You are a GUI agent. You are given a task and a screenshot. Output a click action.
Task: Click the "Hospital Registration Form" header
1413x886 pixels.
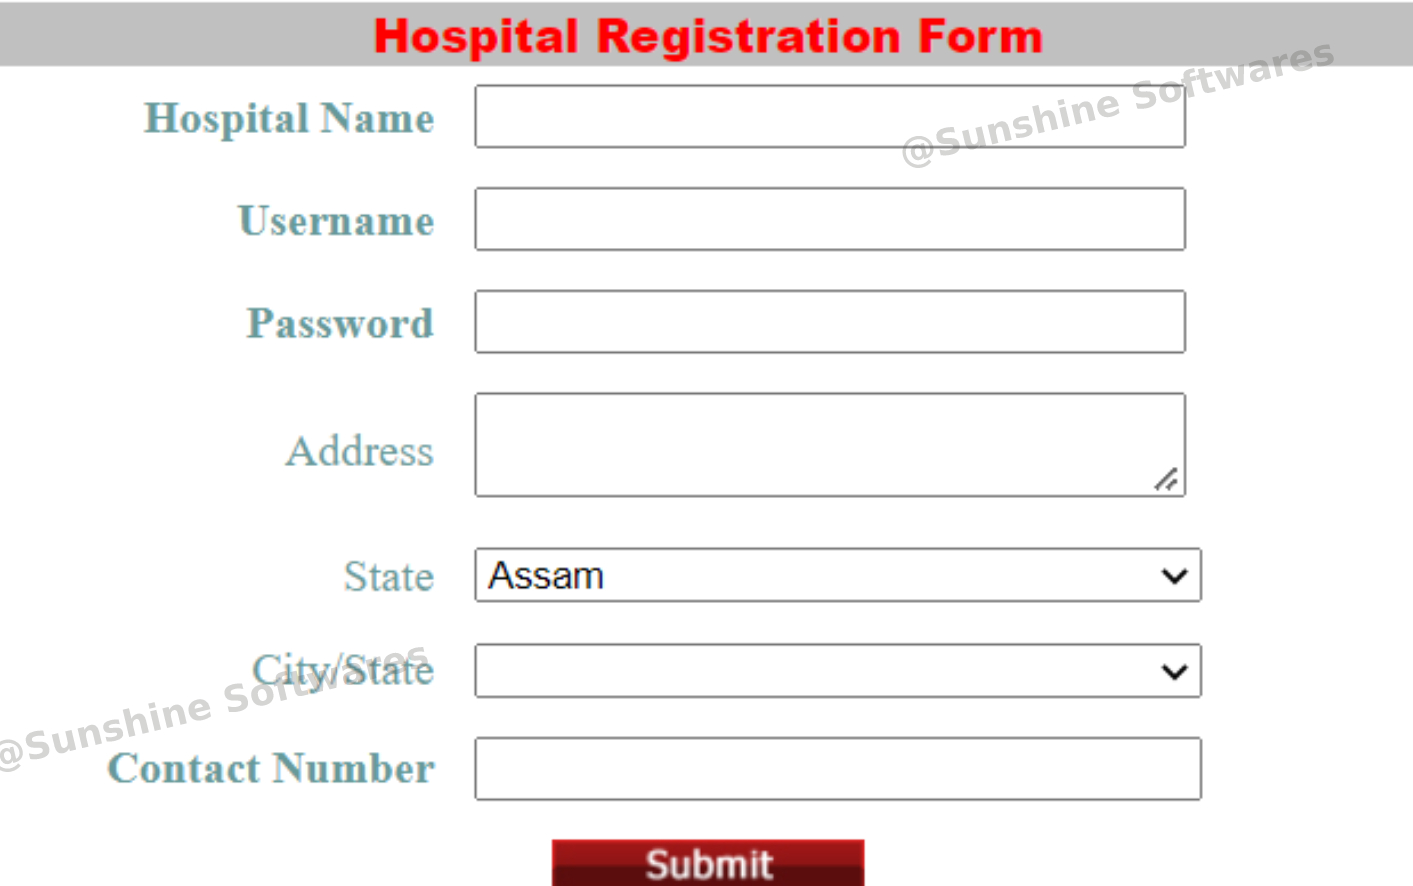point(707,35)
